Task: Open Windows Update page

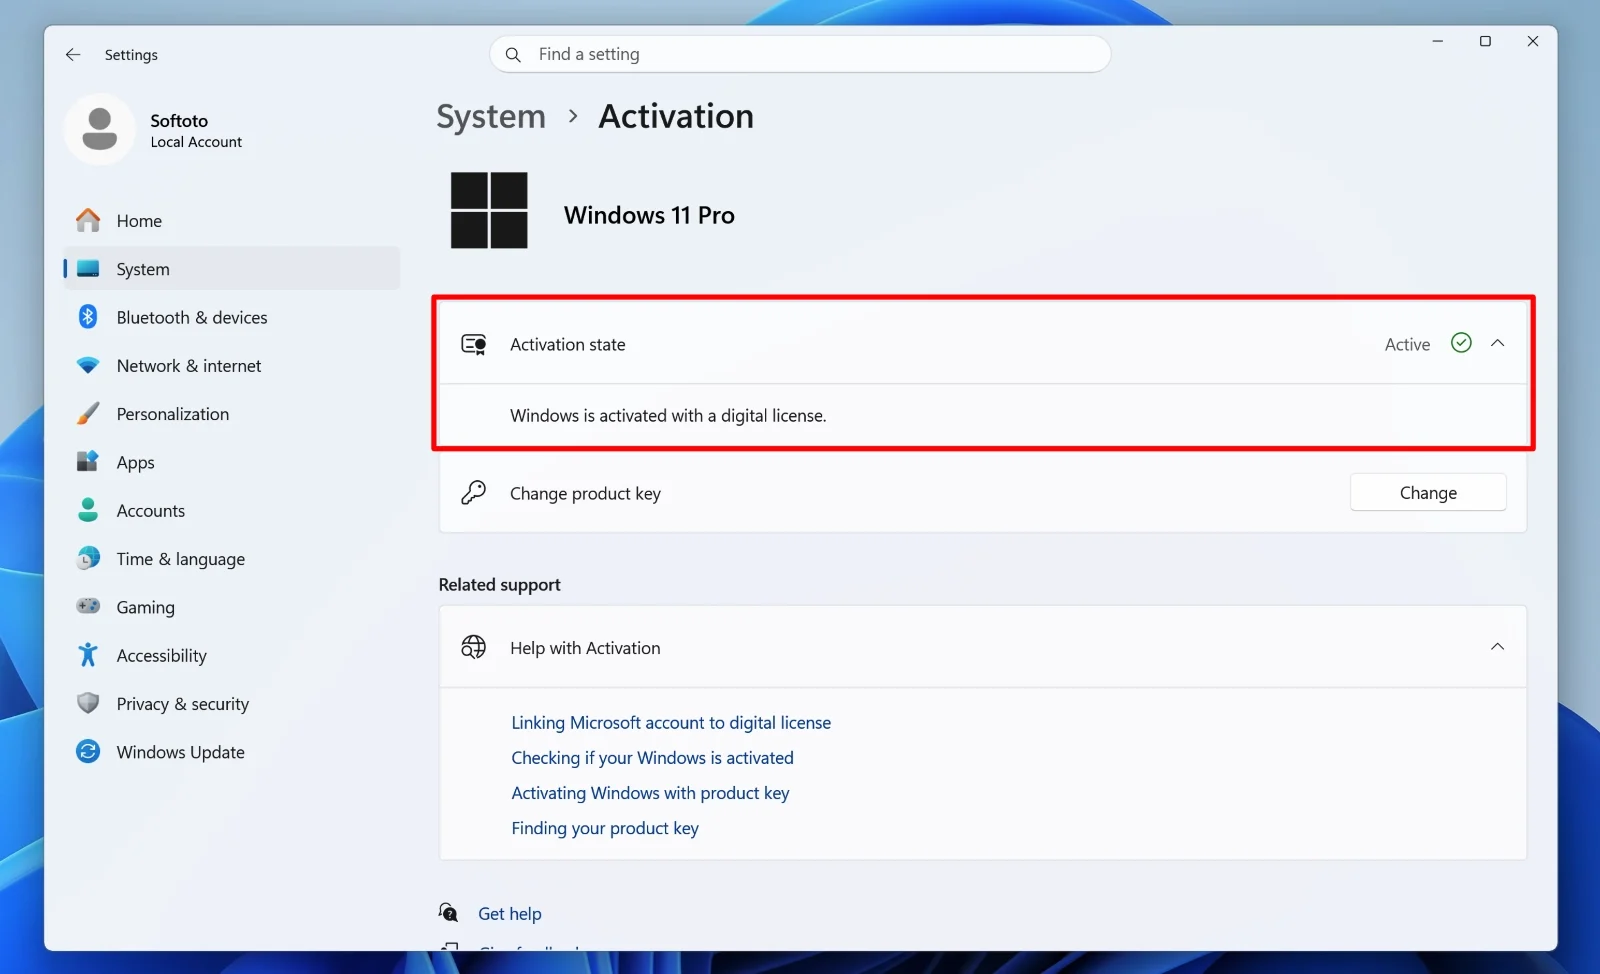Action: [232, 752]
